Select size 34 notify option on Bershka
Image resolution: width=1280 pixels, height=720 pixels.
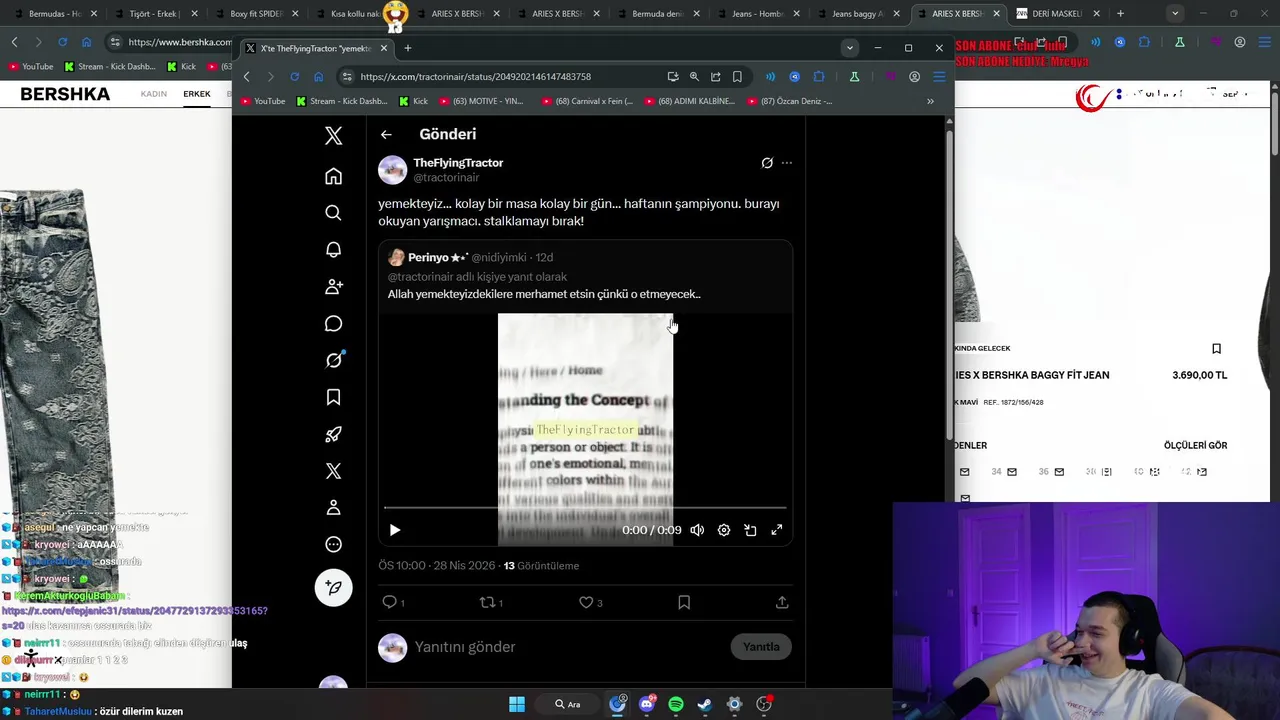point(1003,472)
